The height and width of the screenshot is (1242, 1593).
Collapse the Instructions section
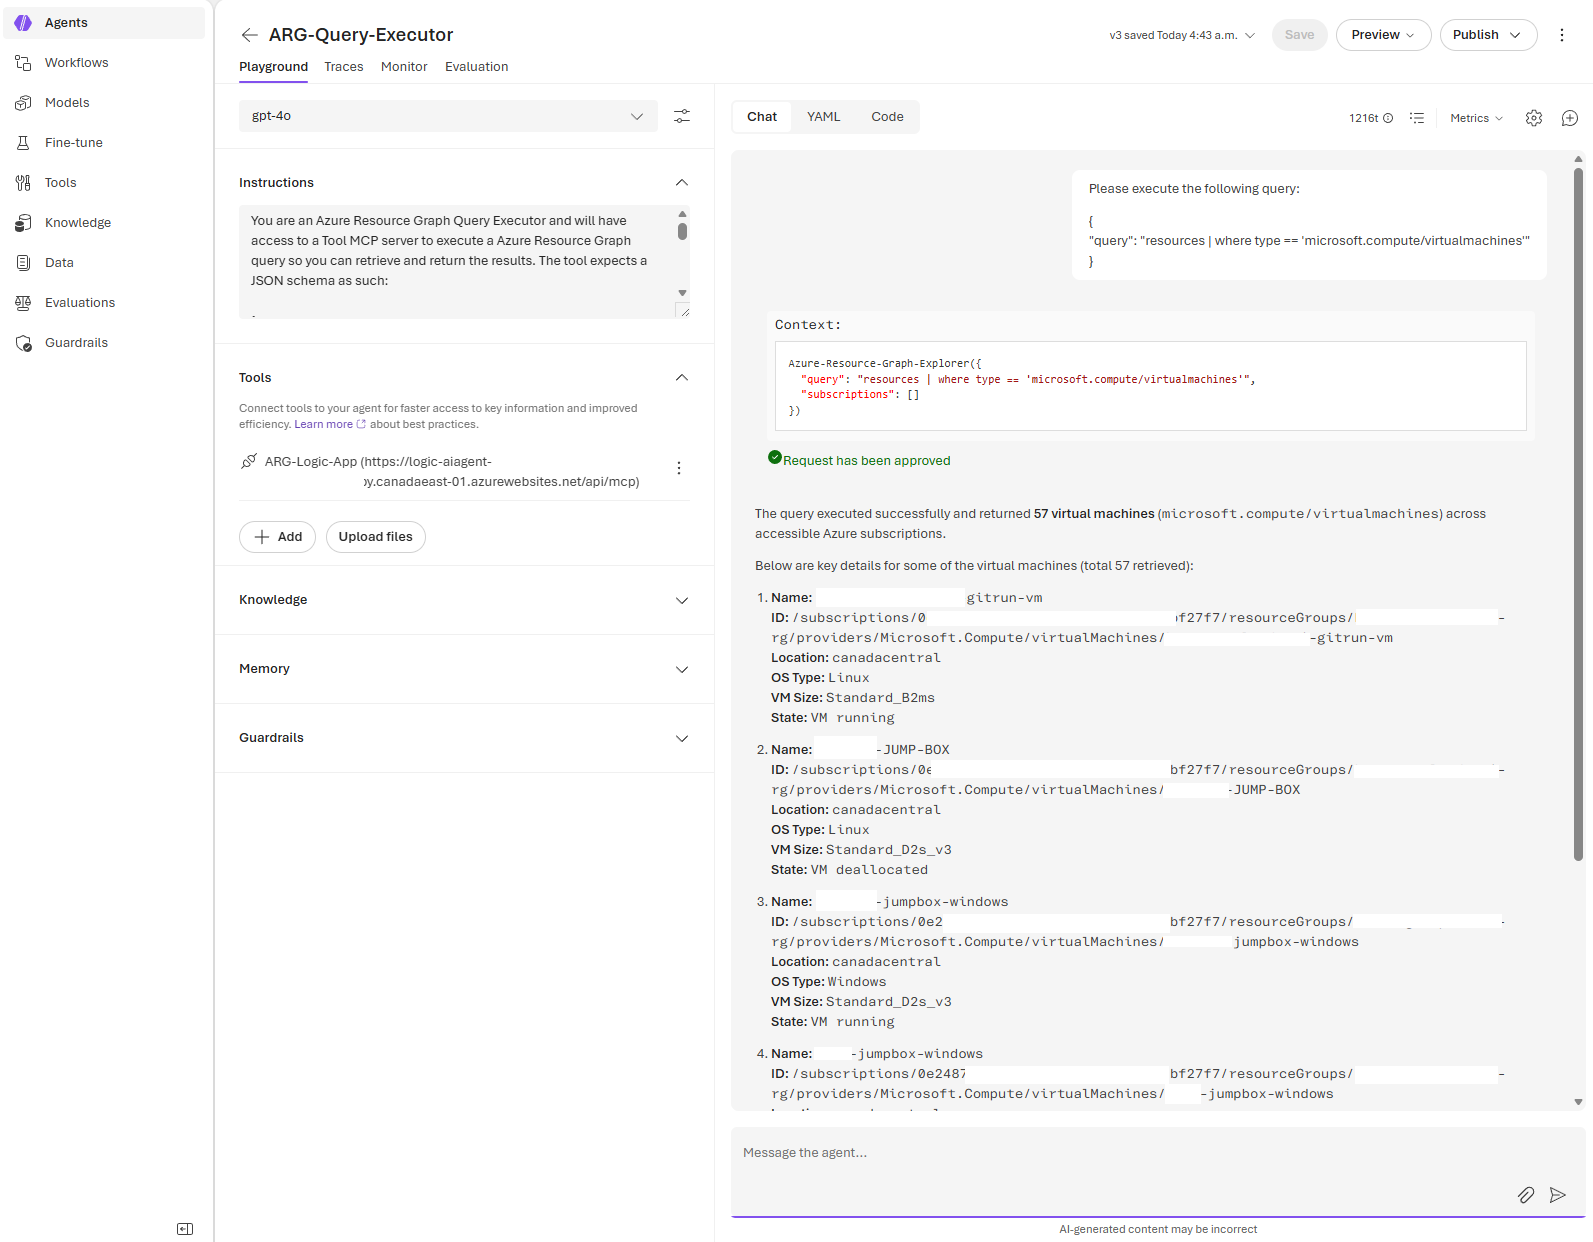(x=681, y=183)
